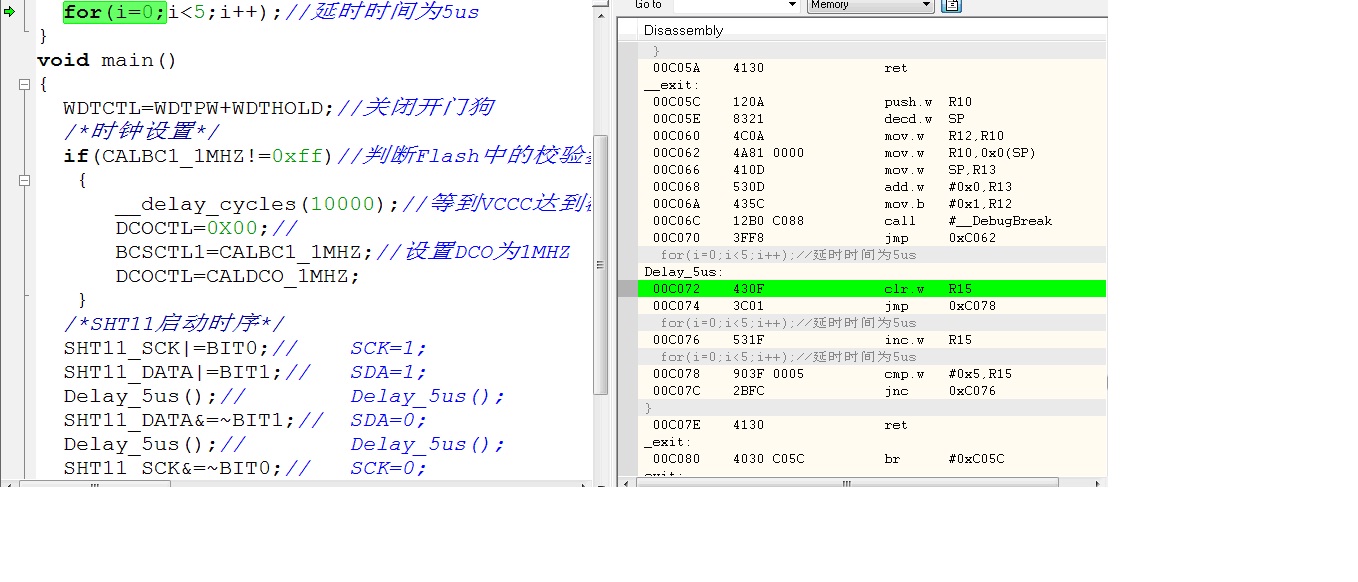Viewport: 1358px width, 582px height.
Task: Select the 'jmp 0xC078' row at 00C074
Action: pyautogui.click(x=872, y=306)
